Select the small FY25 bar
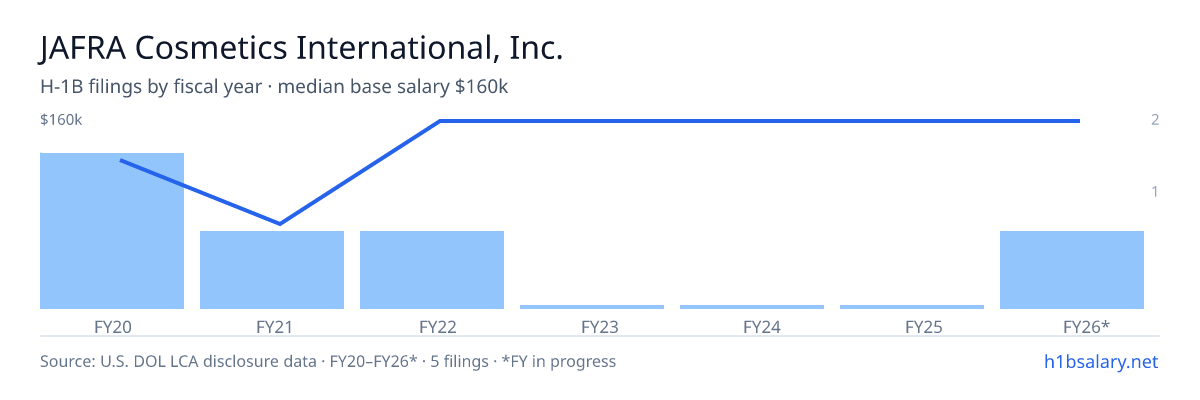 (912, 307)
